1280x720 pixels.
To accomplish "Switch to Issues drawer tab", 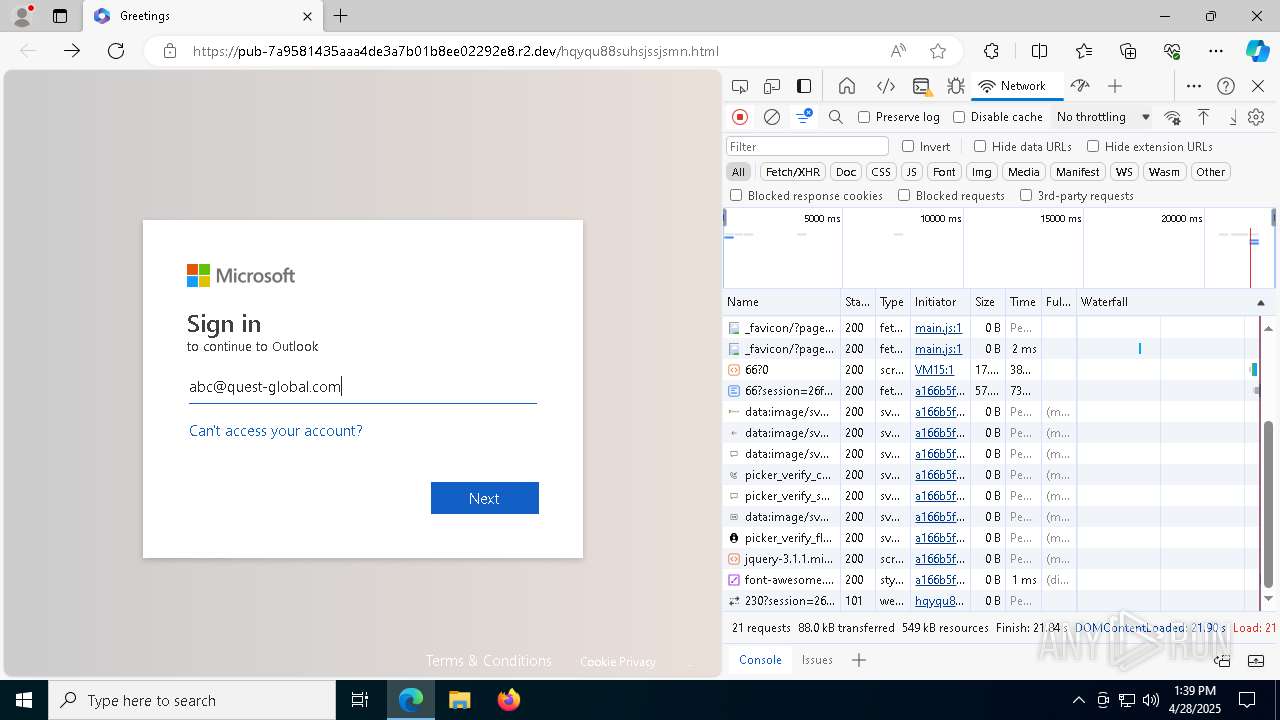I will (x=817, y=660).
